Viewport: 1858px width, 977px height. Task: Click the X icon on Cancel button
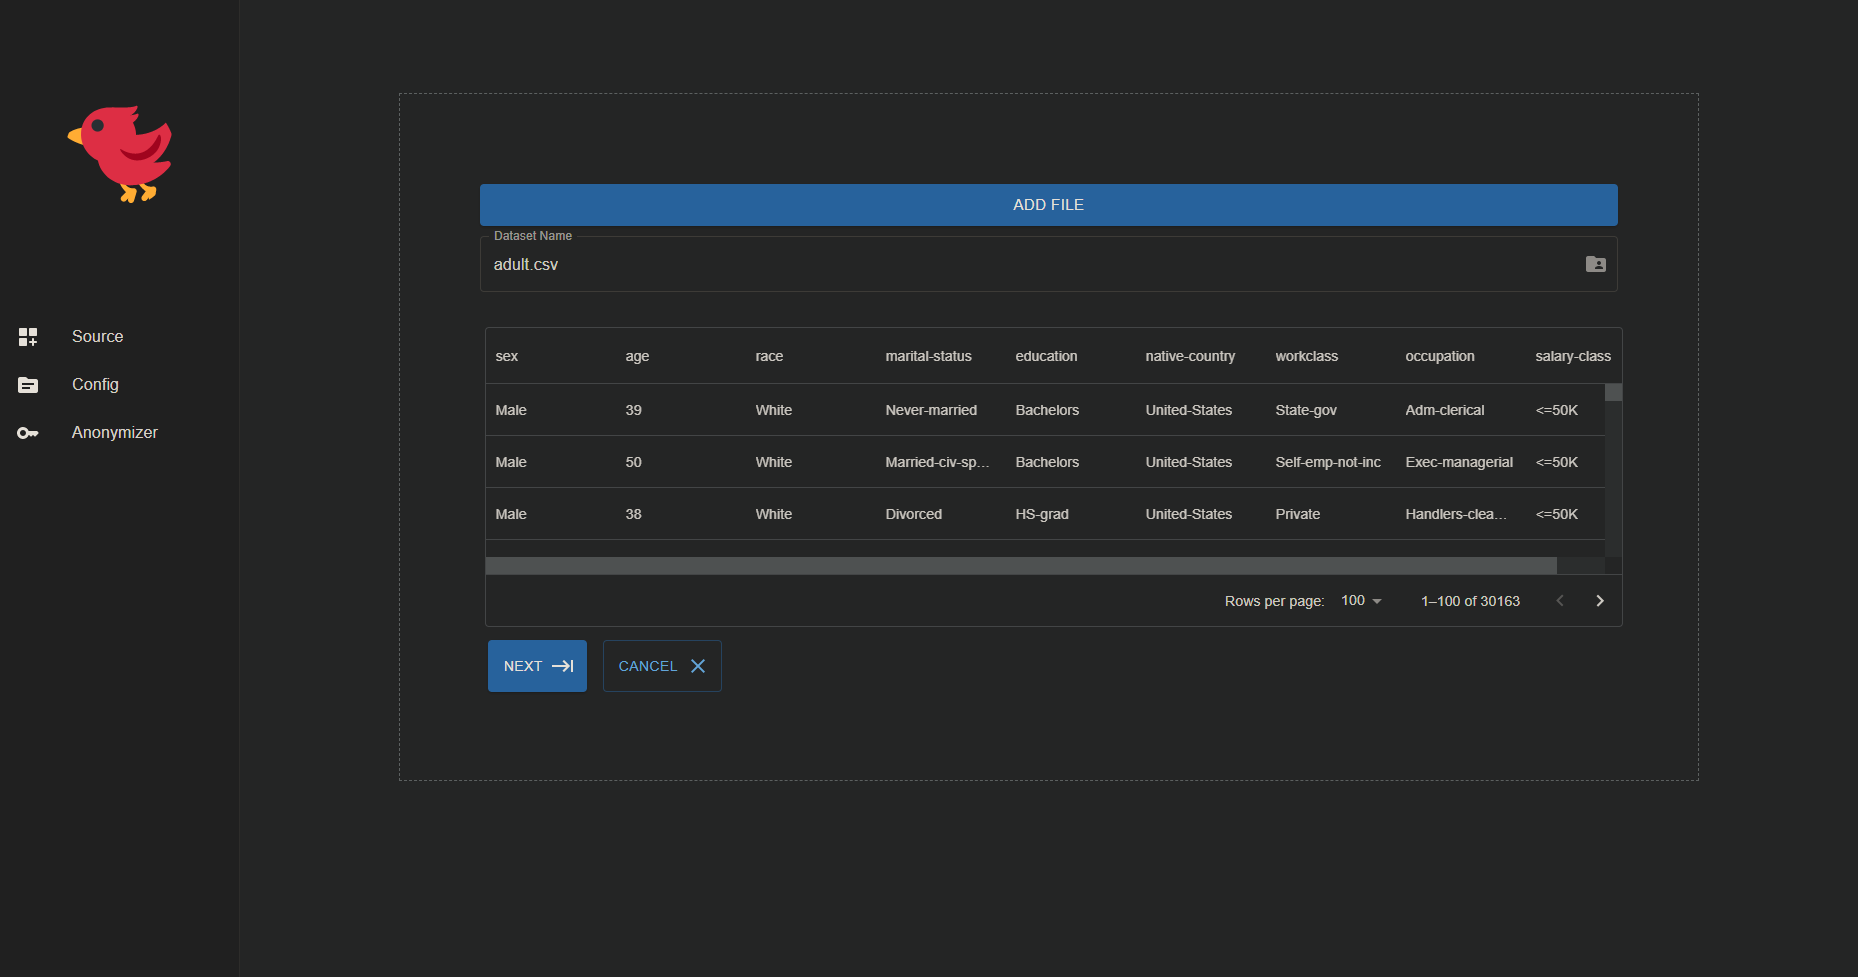698,666
